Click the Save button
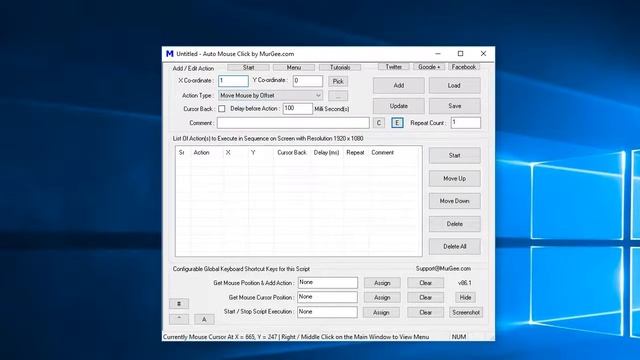This screenshot has width=640, height=360. click(454, 106)
